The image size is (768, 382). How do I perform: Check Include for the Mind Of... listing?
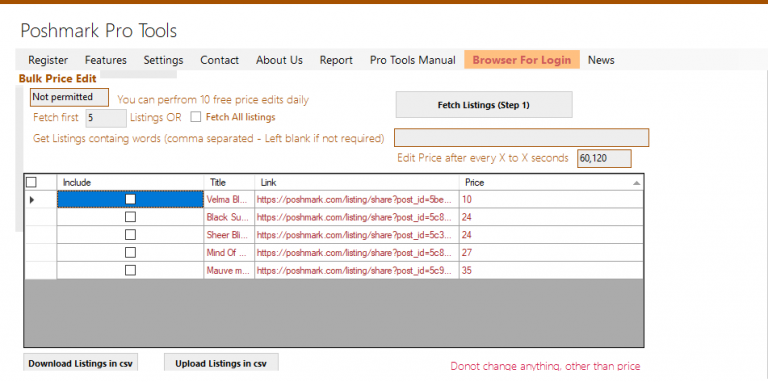(x=130, y=253)
